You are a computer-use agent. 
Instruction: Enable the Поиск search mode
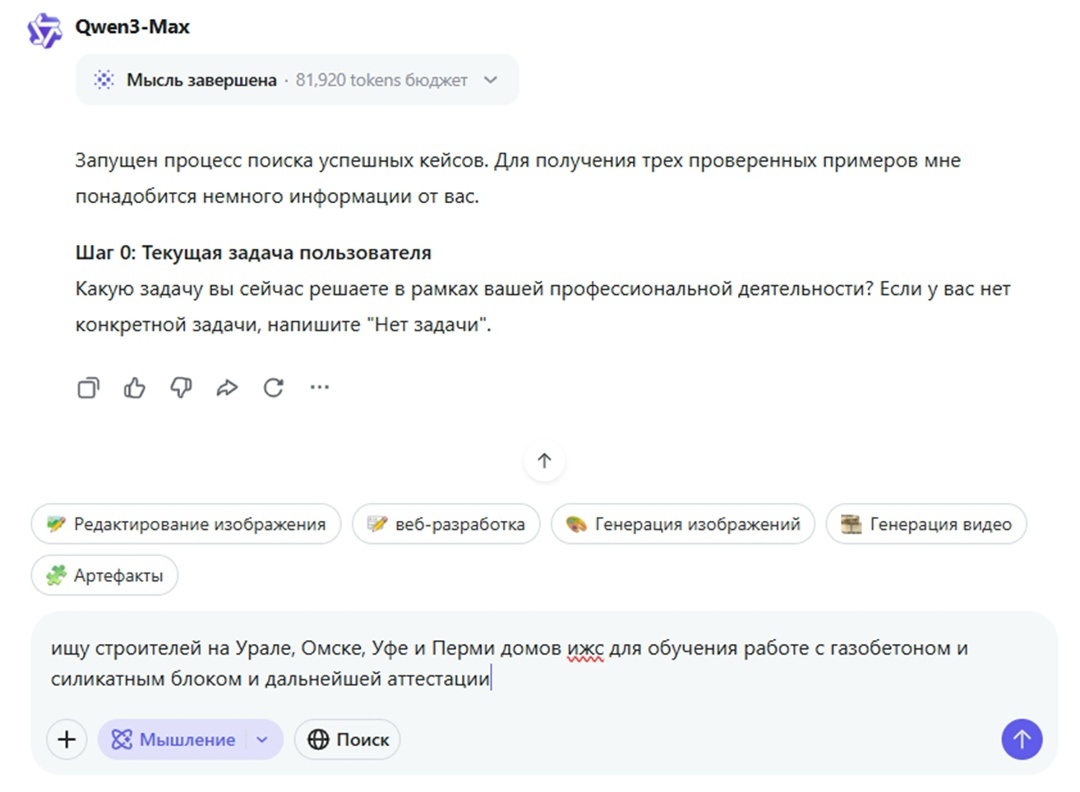pyautogui.click(x=347, y=739)
